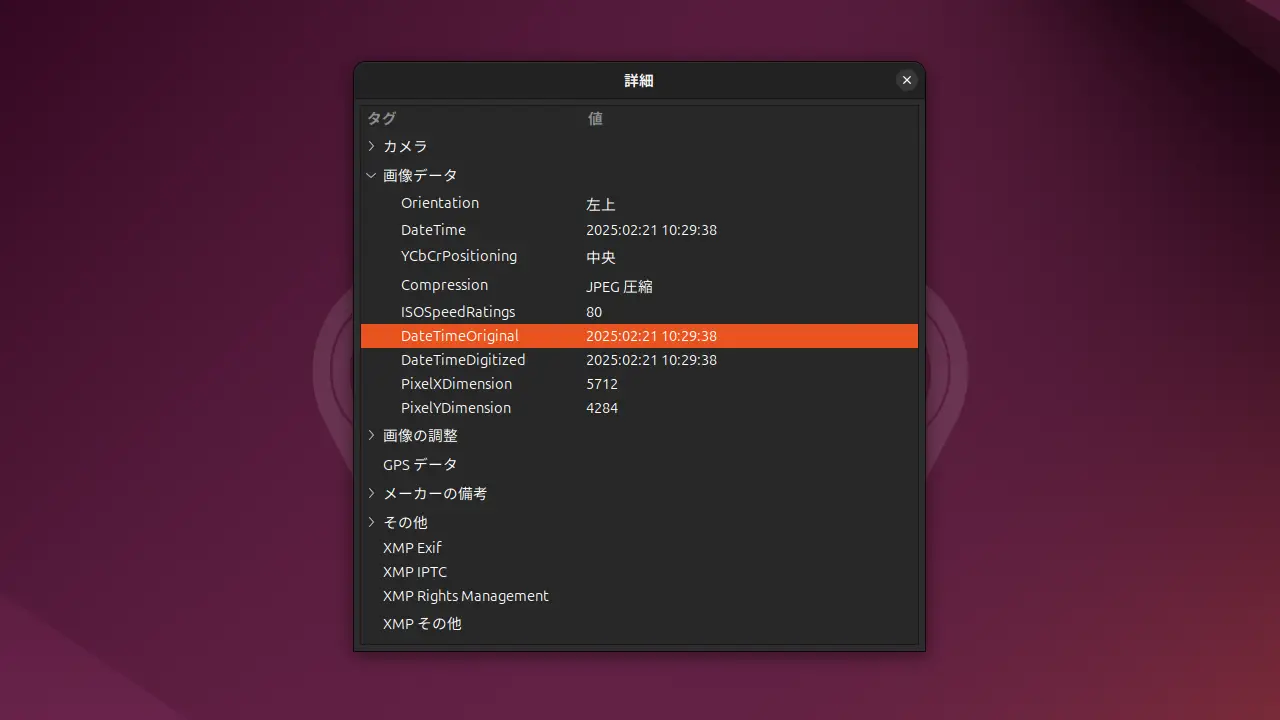Click the YCbCrPositioning value 中央
This screenshot has height=720, width=1280.
601,258
